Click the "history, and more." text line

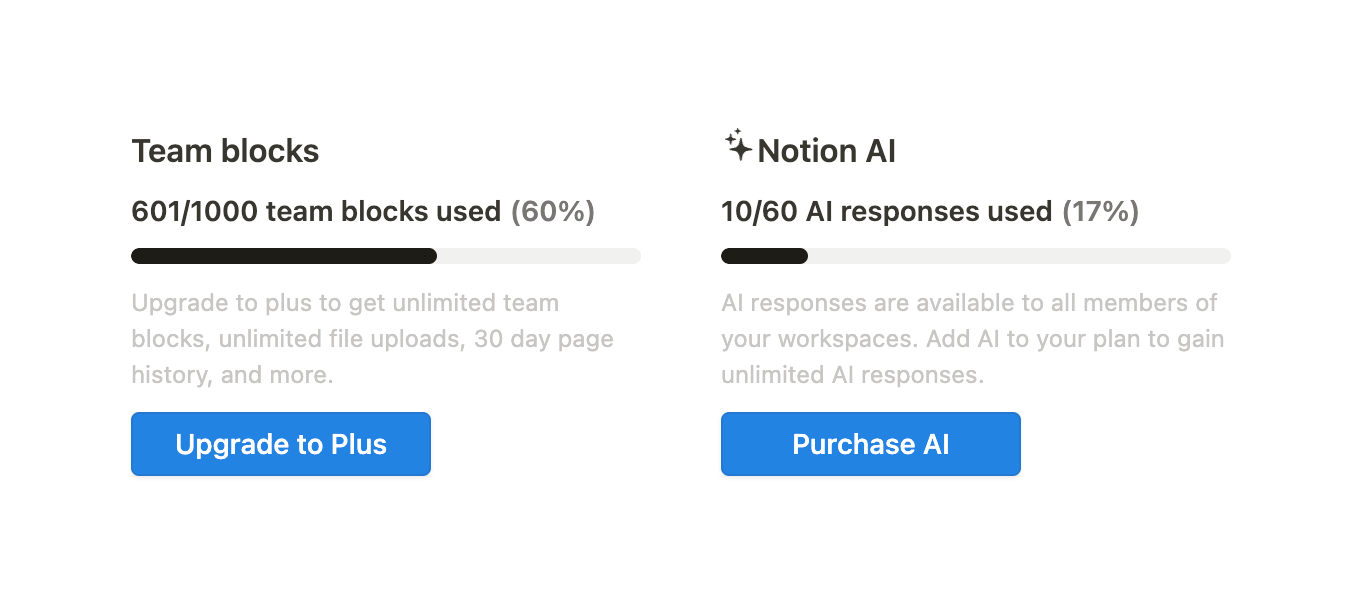(x=232, y=375)
